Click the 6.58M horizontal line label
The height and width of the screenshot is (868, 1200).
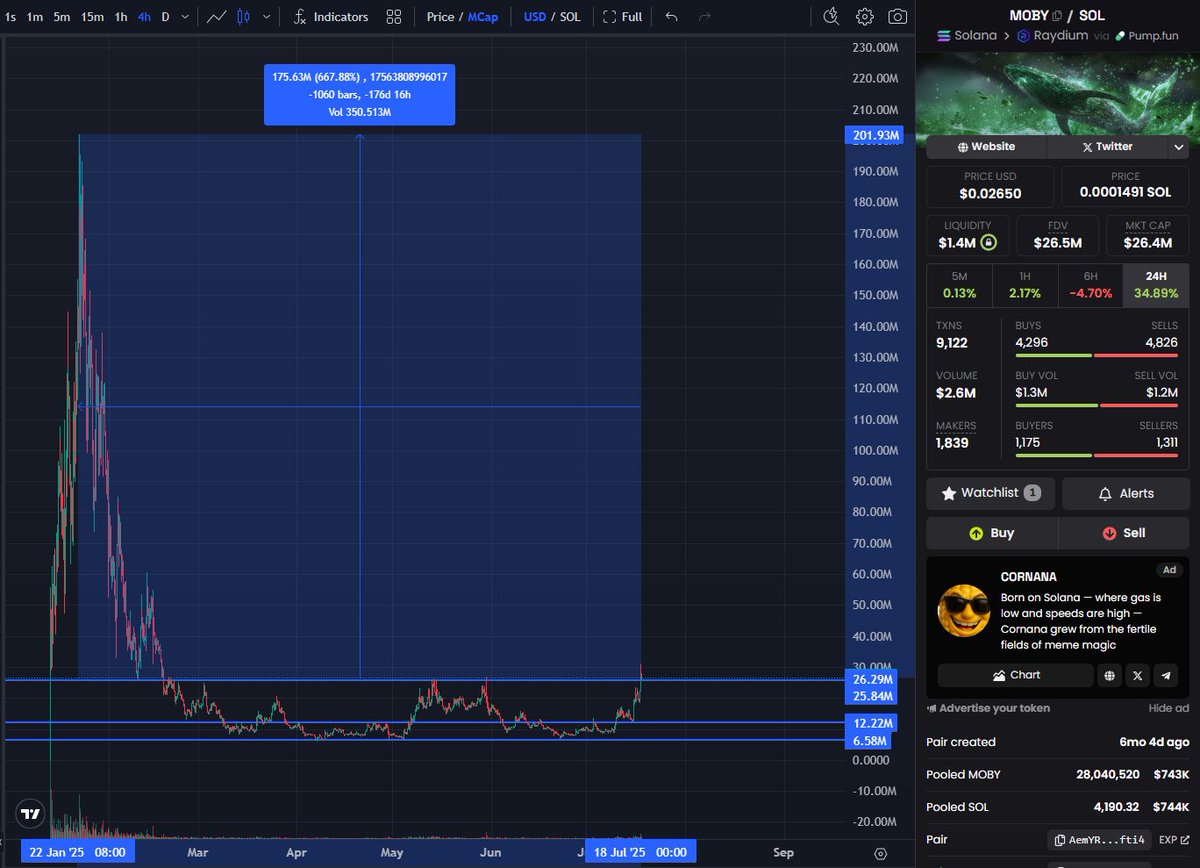[x=871, y=741]
